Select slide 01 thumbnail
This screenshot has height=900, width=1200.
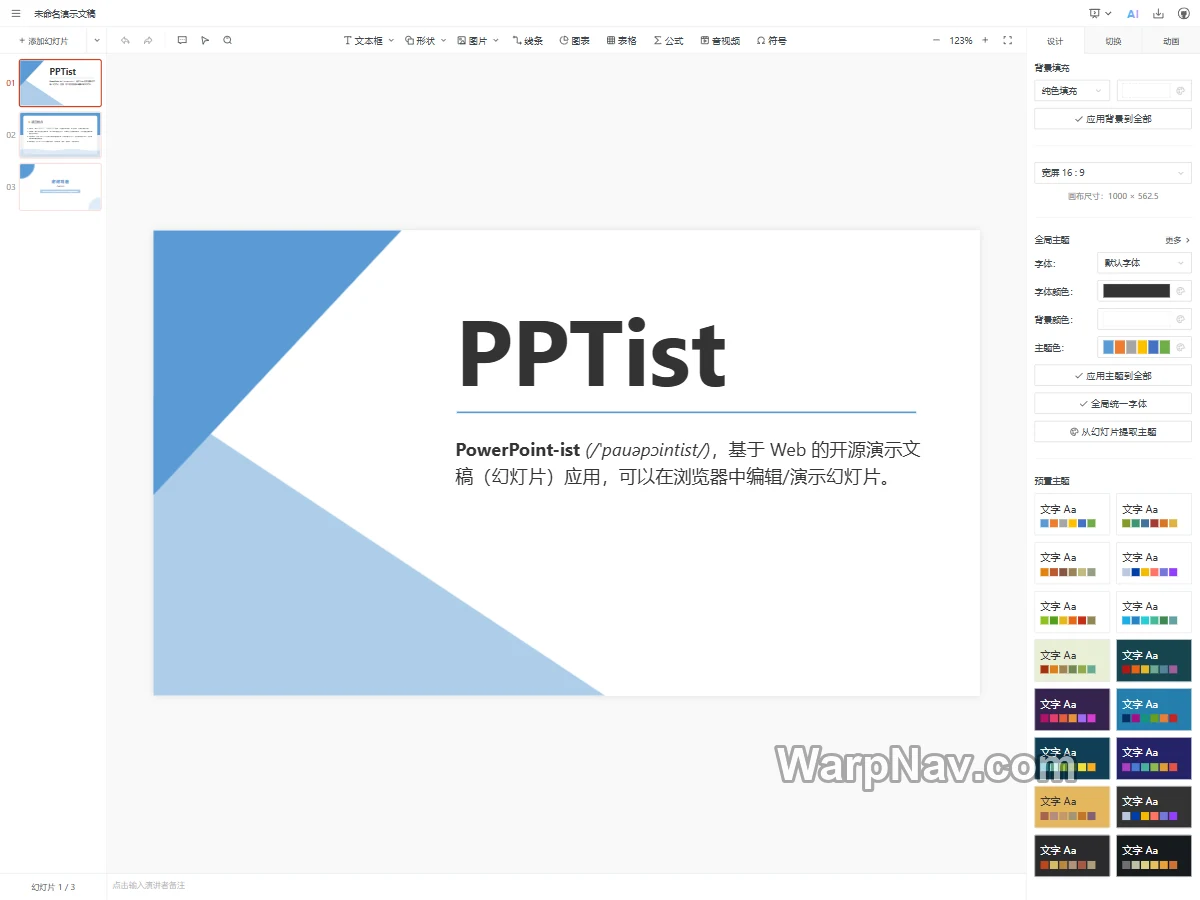60,83
